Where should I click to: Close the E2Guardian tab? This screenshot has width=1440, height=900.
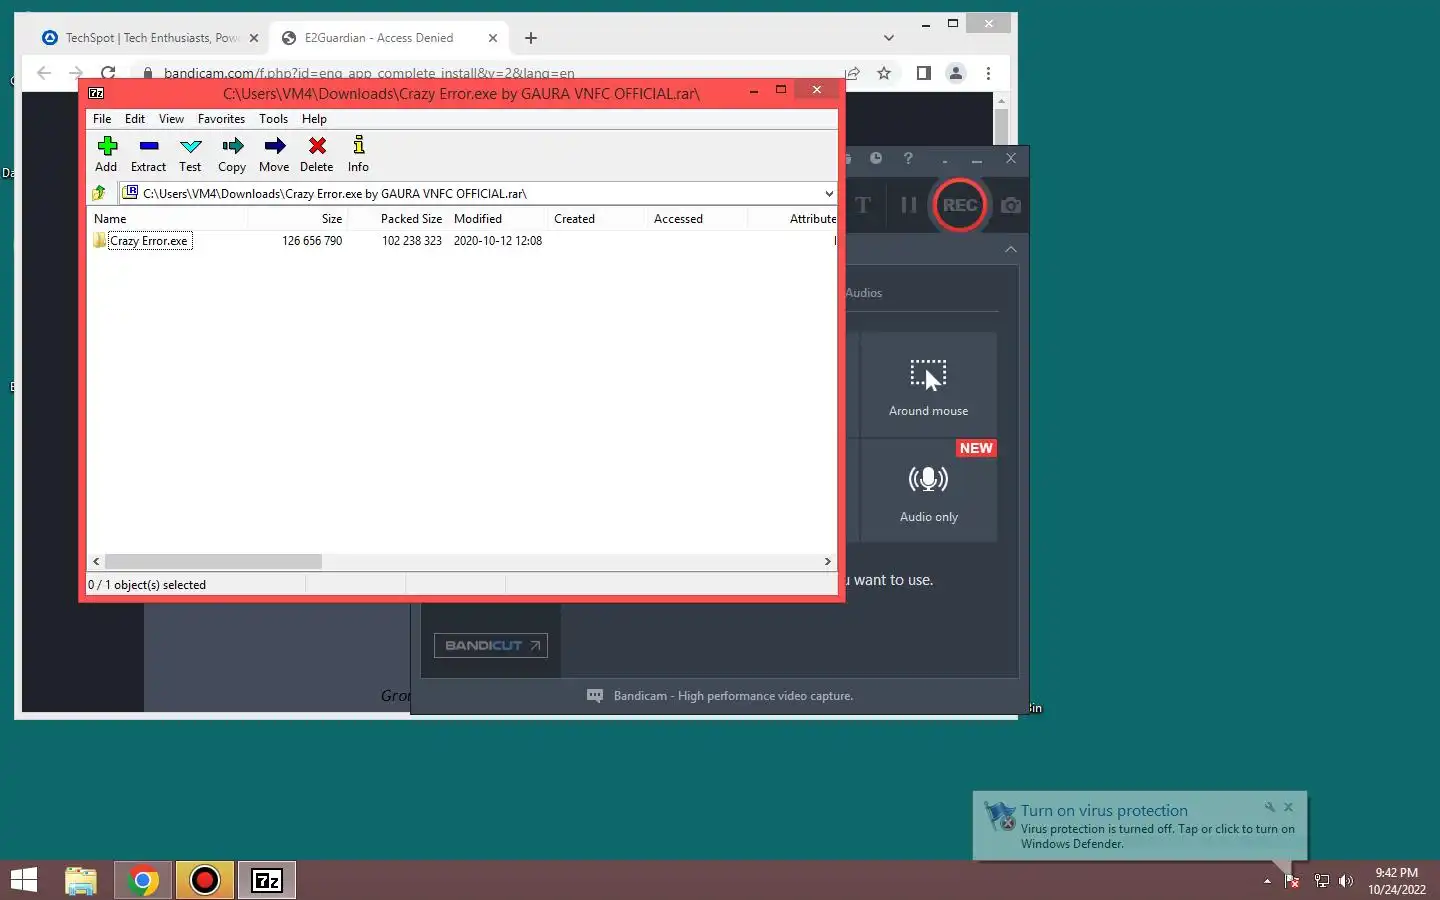493,38
